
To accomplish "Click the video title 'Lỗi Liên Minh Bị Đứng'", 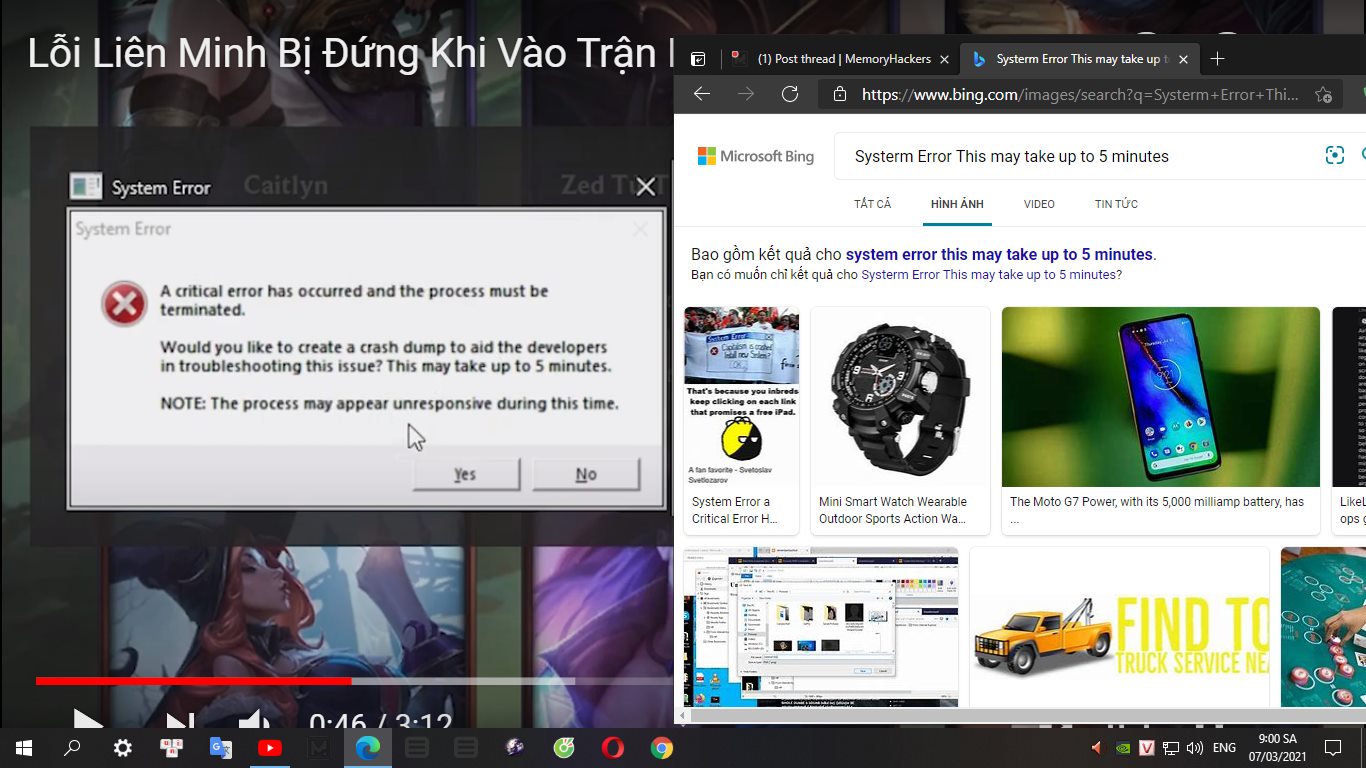I will 349,53.
